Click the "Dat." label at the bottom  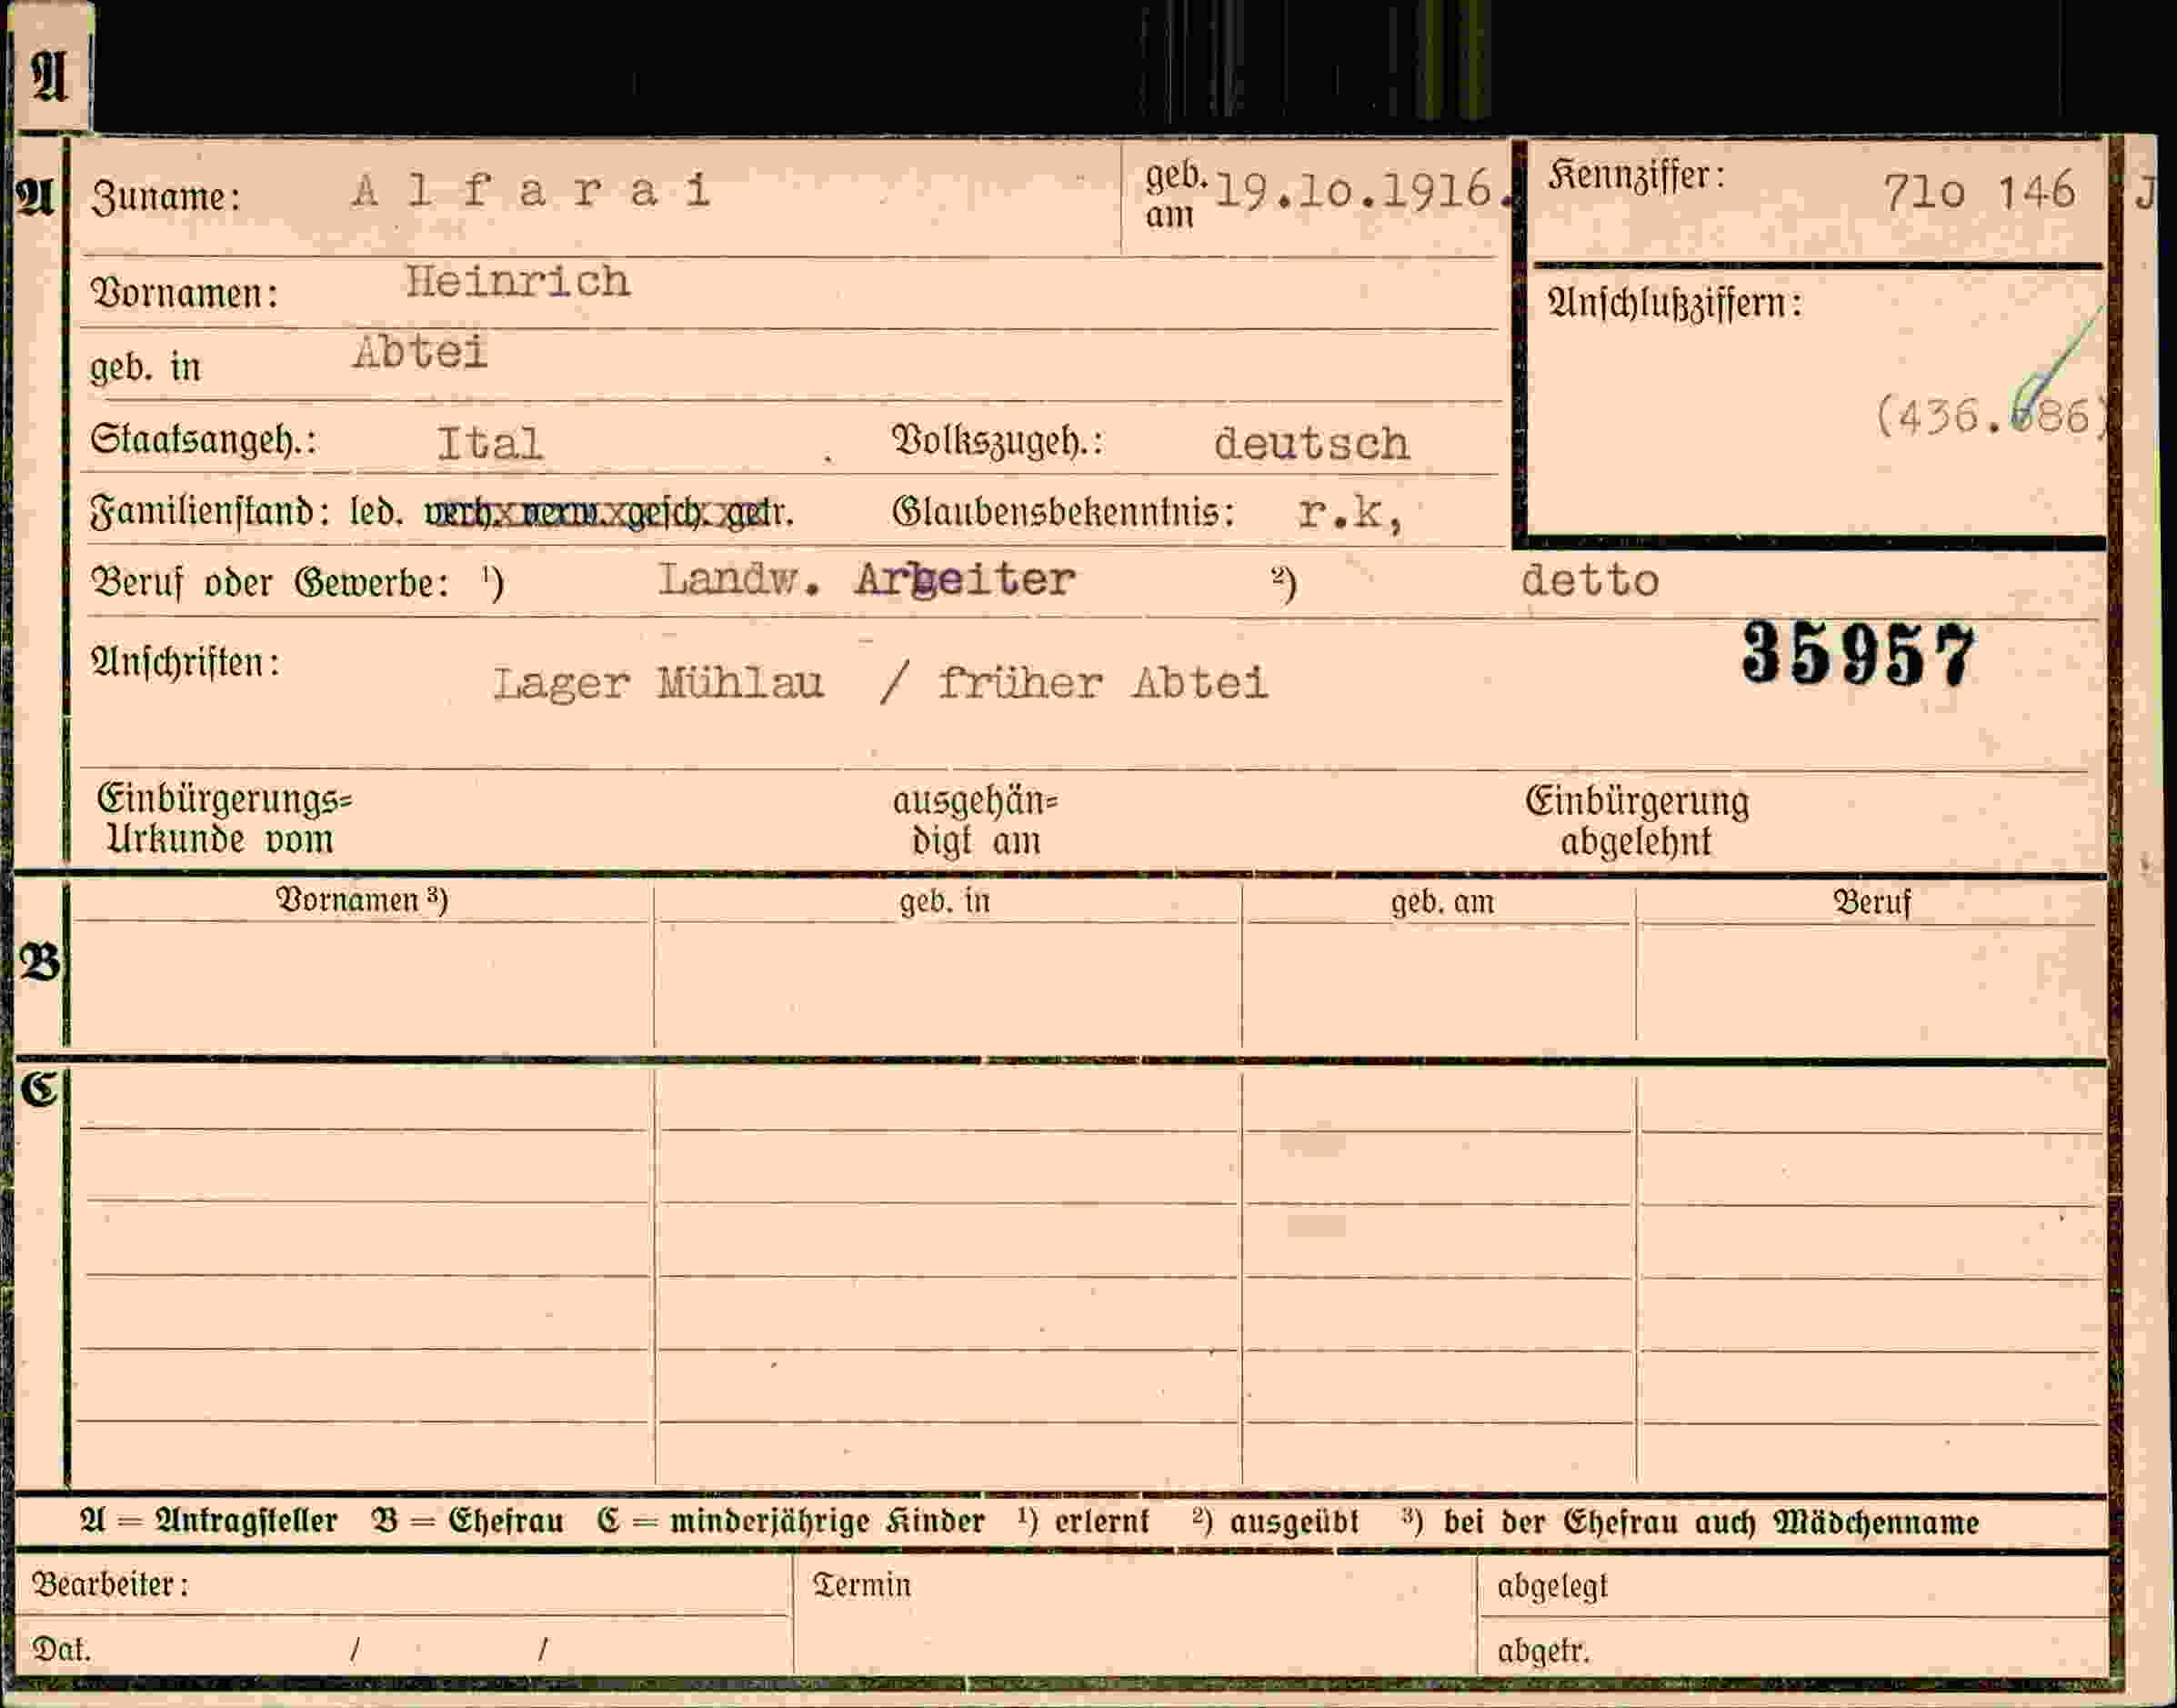(62, 1650)
